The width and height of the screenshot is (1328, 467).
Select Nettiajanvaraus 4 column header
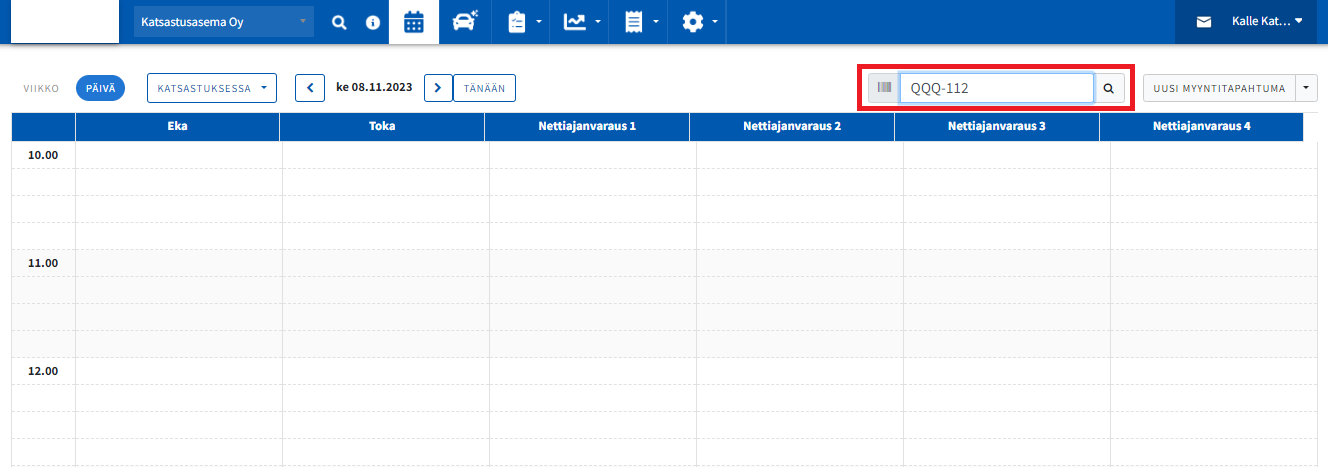[1201, 127]
